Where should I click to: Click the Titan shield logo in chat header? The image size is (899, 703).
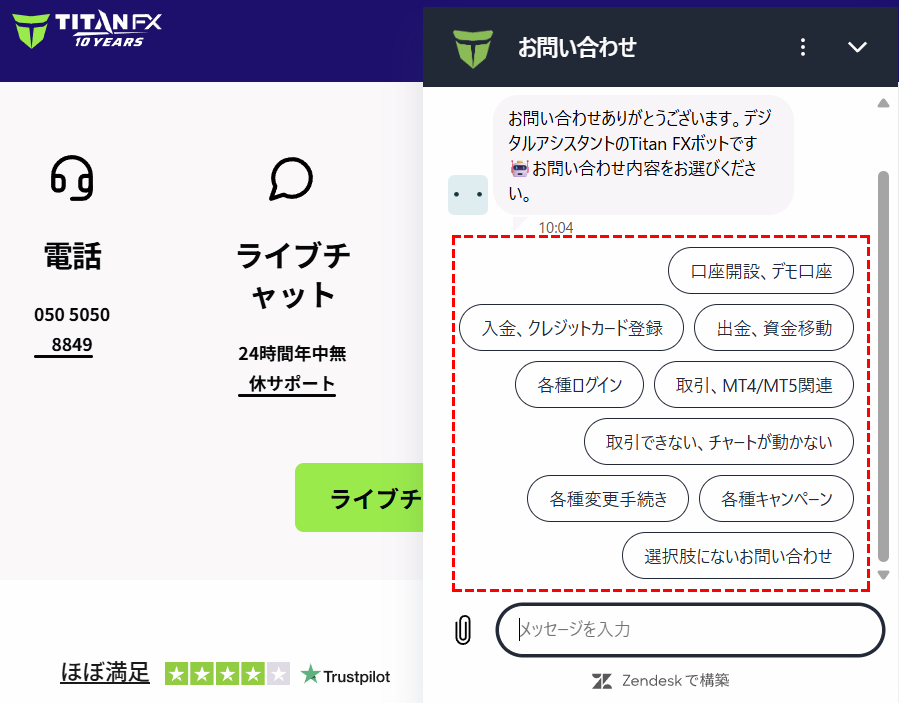[x=473, y=48]
